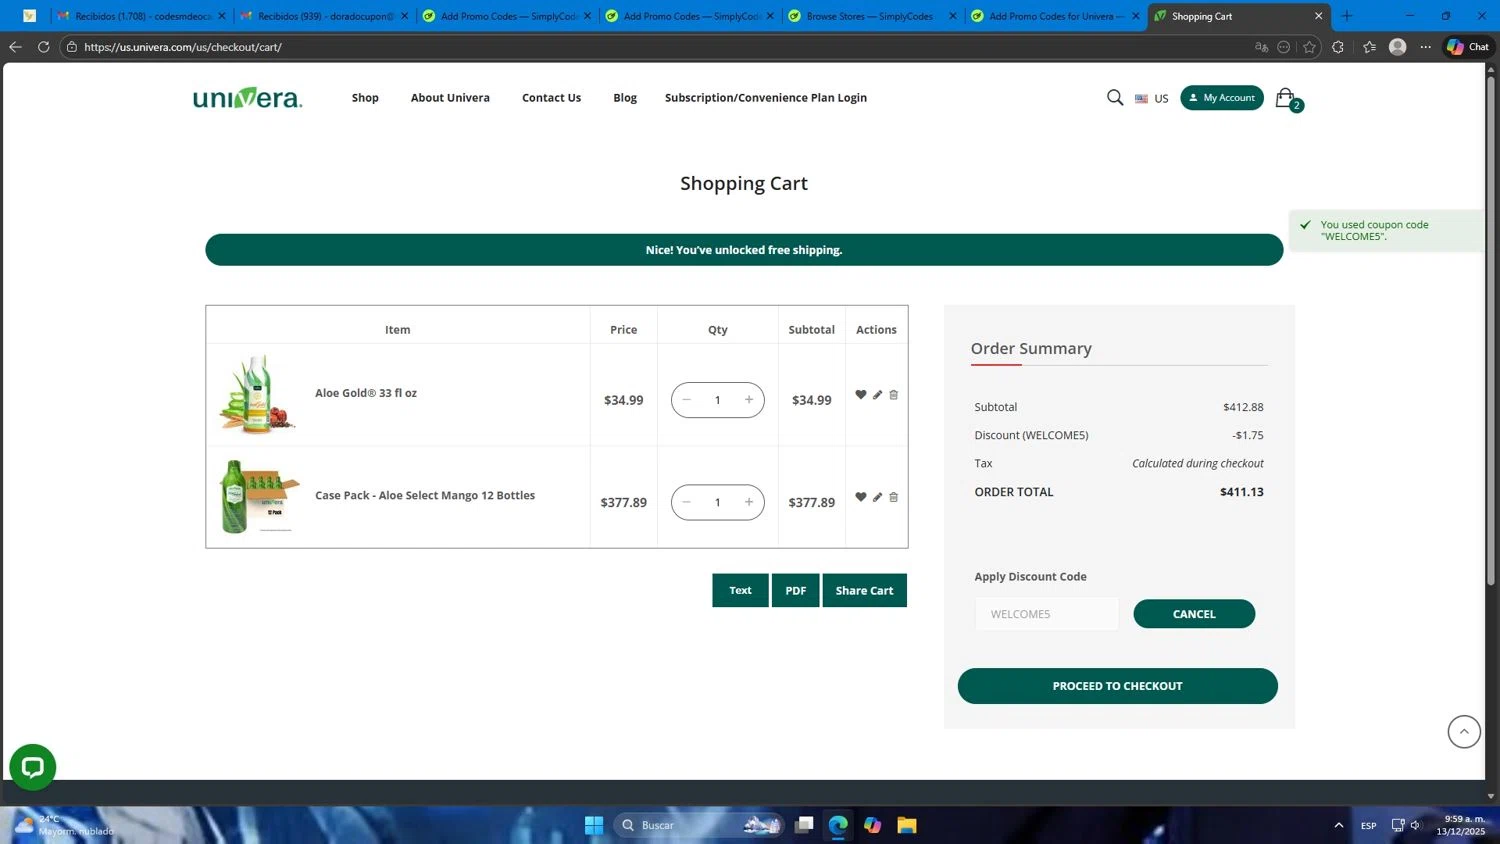Open the Shop menu
1500x844 pixels.
[x=365, y=98]
